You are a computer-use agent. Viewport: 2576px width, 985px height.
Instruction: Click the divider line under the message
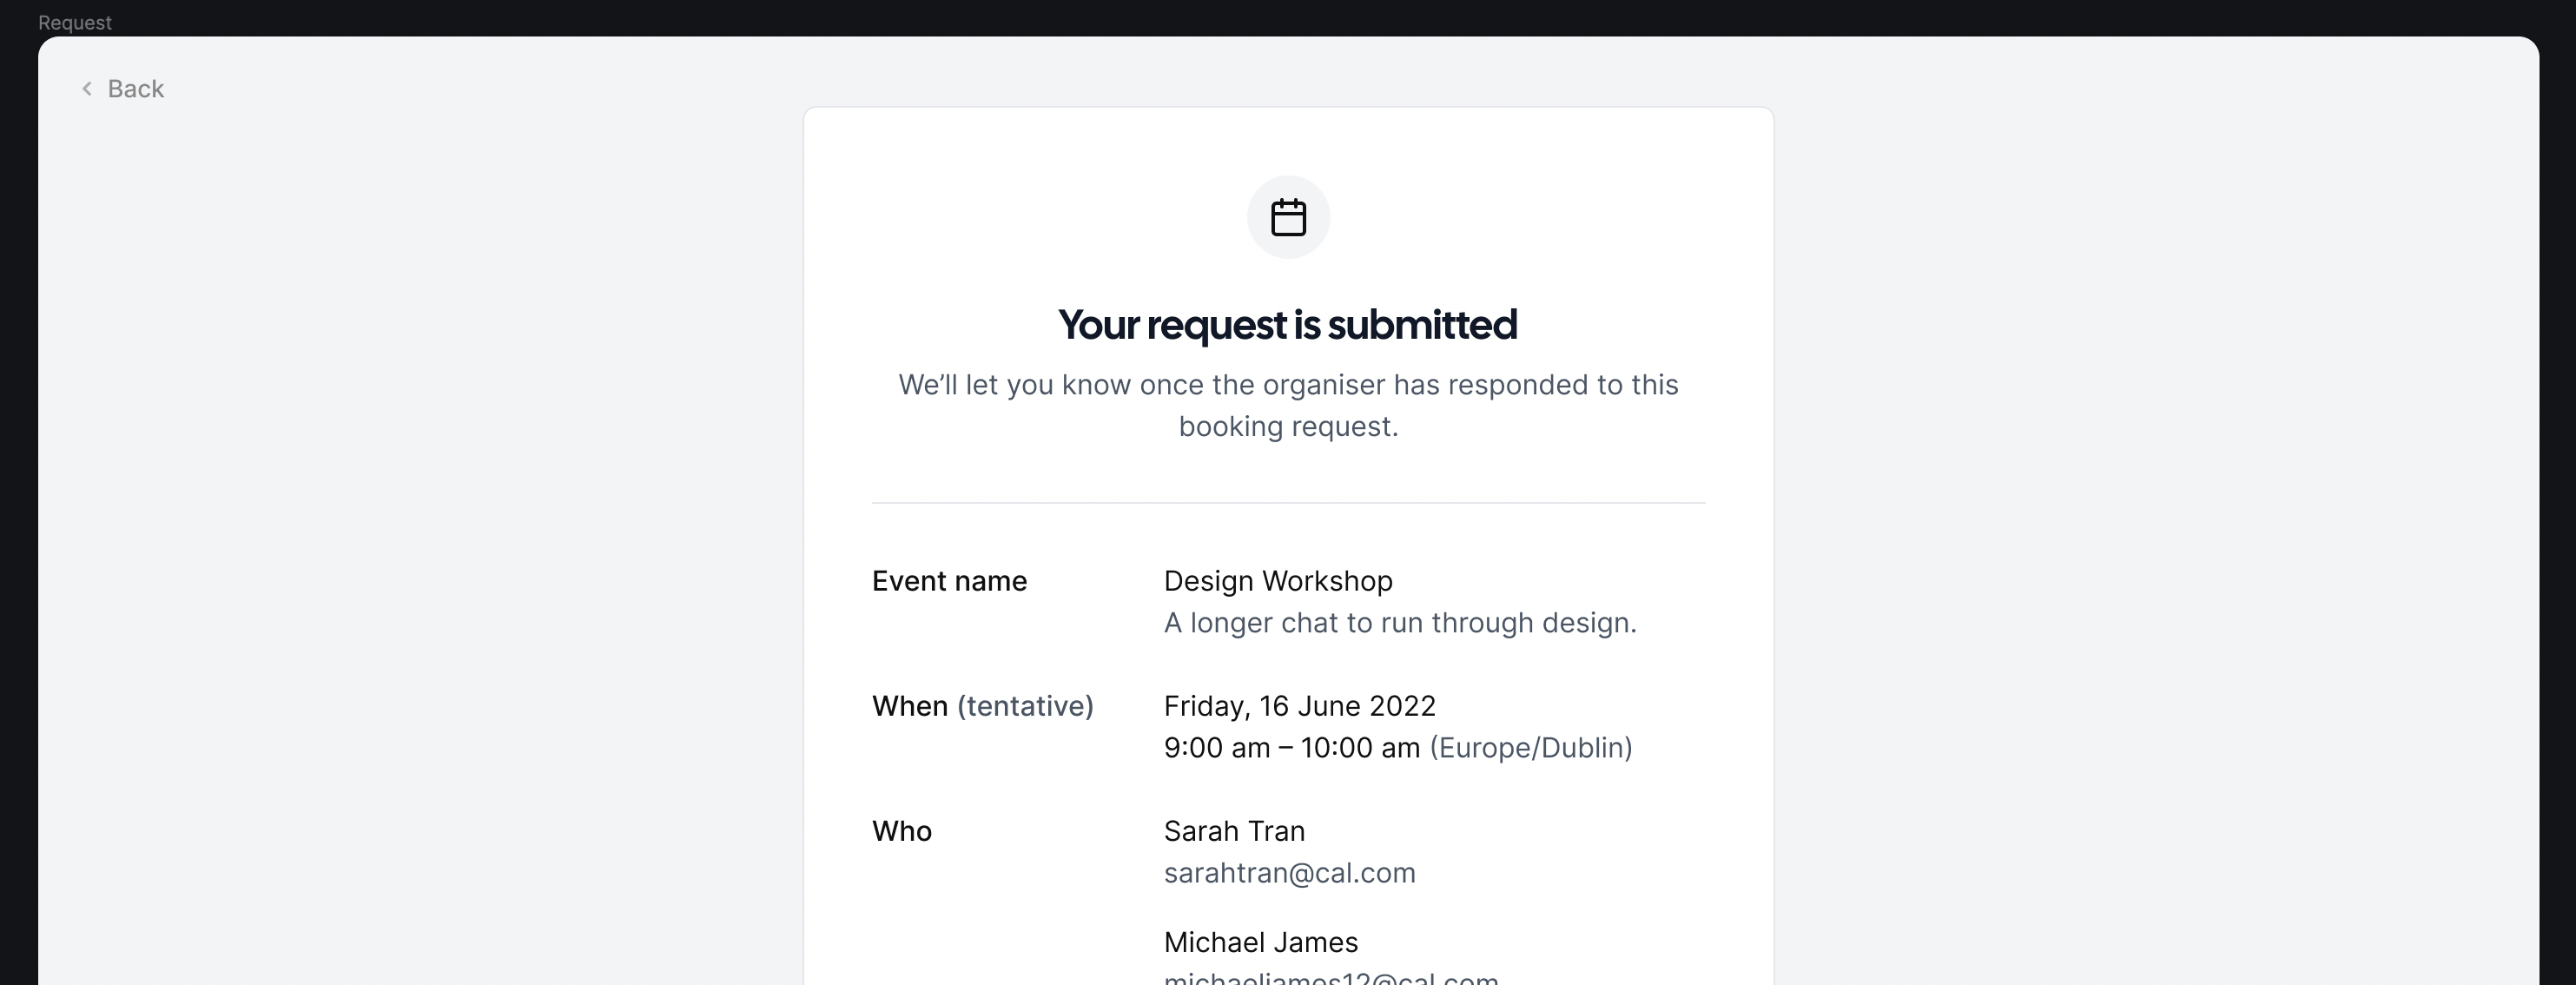coord(1288,503)
